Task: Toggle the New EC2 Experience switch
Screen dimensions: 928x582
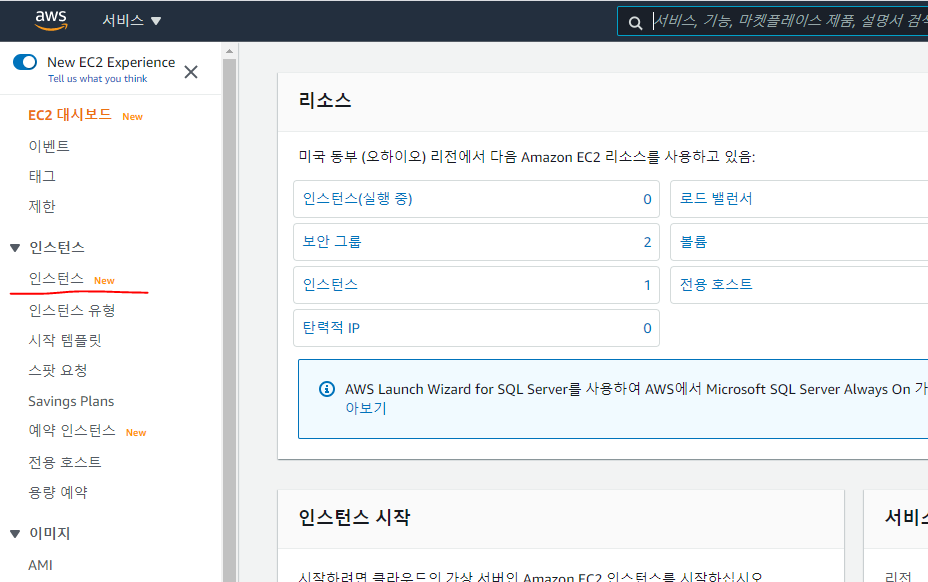Action: point(25,62)
